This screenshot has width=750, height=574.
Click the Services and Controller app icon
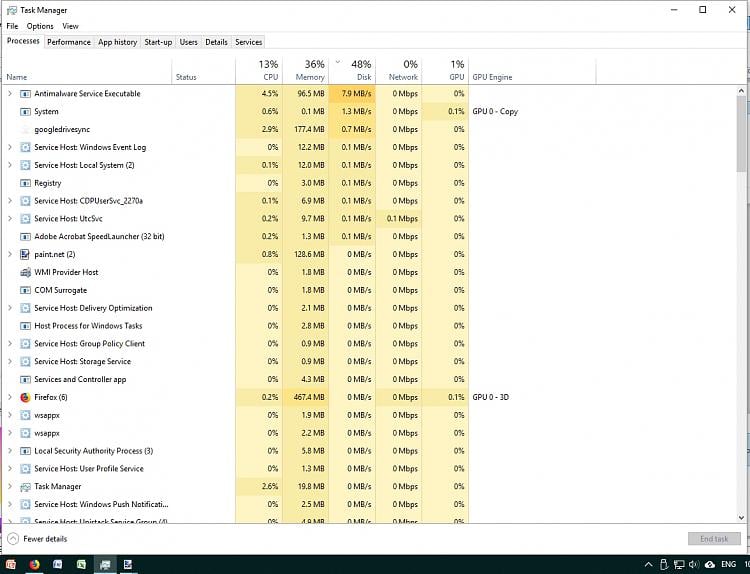coord(25,380)
